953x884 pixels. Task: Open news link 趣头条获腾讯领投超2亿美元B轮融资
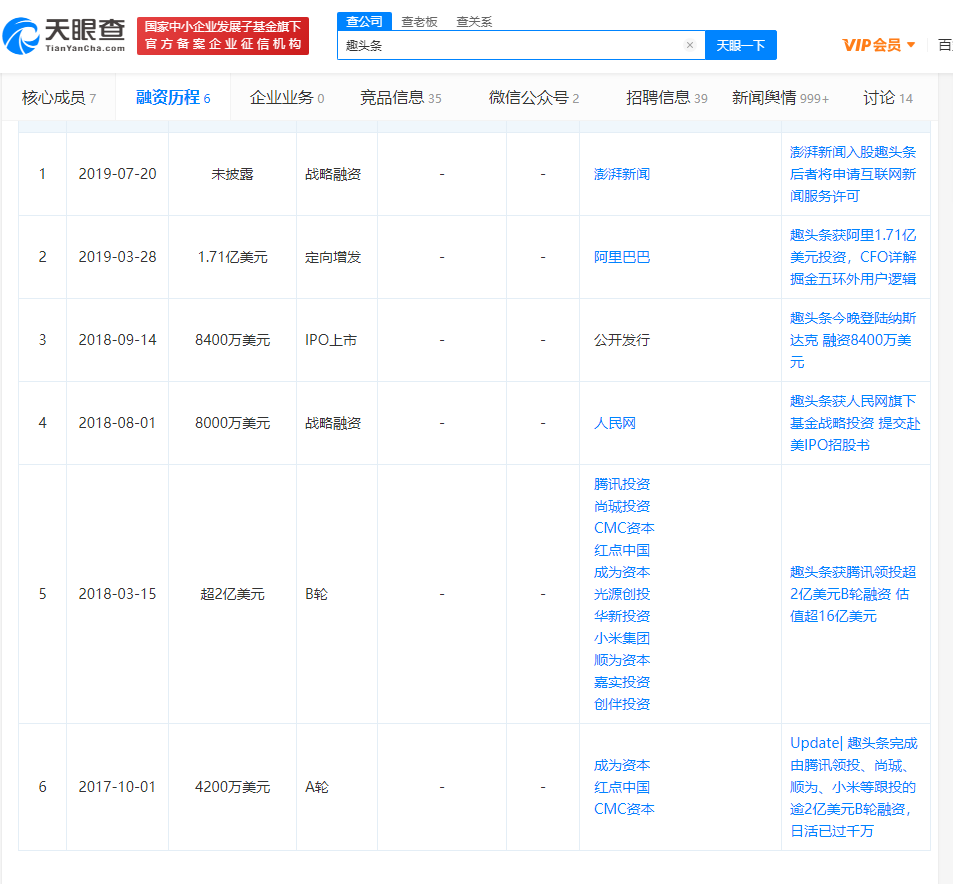pyautogui.click(x=853, y=594)
